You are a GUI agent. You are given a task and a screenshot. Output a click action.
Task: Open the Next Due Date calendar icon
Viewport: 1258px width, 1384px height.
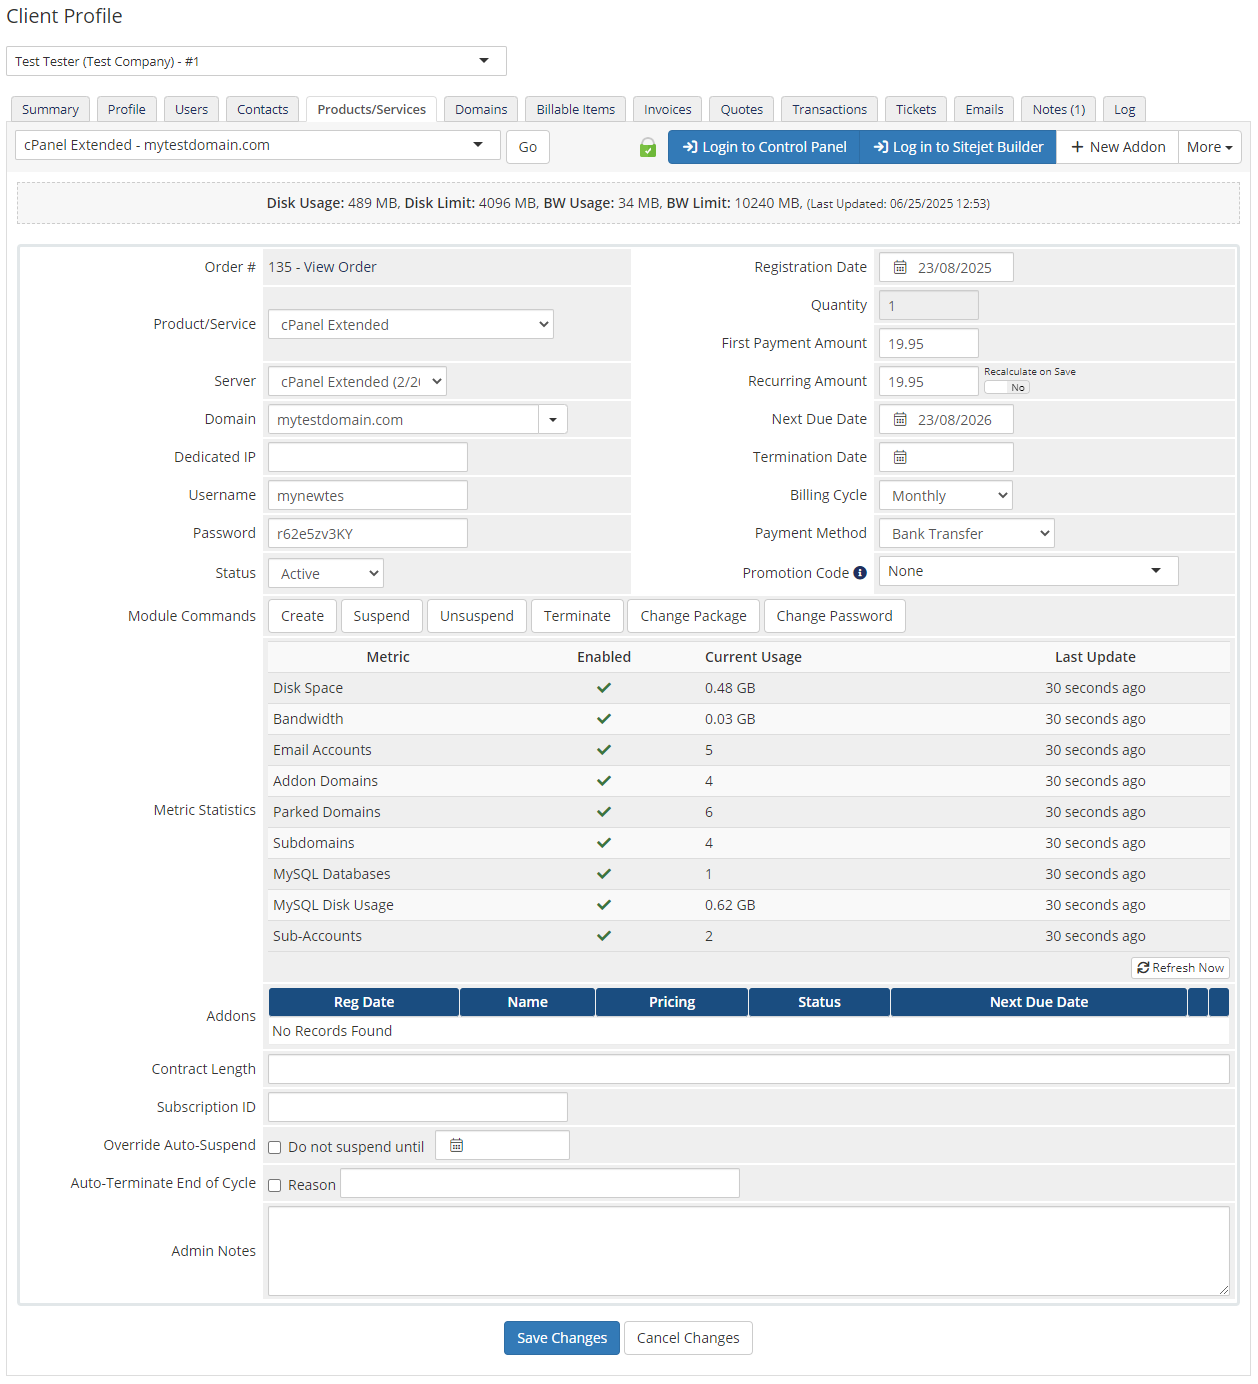pos(900,420)
